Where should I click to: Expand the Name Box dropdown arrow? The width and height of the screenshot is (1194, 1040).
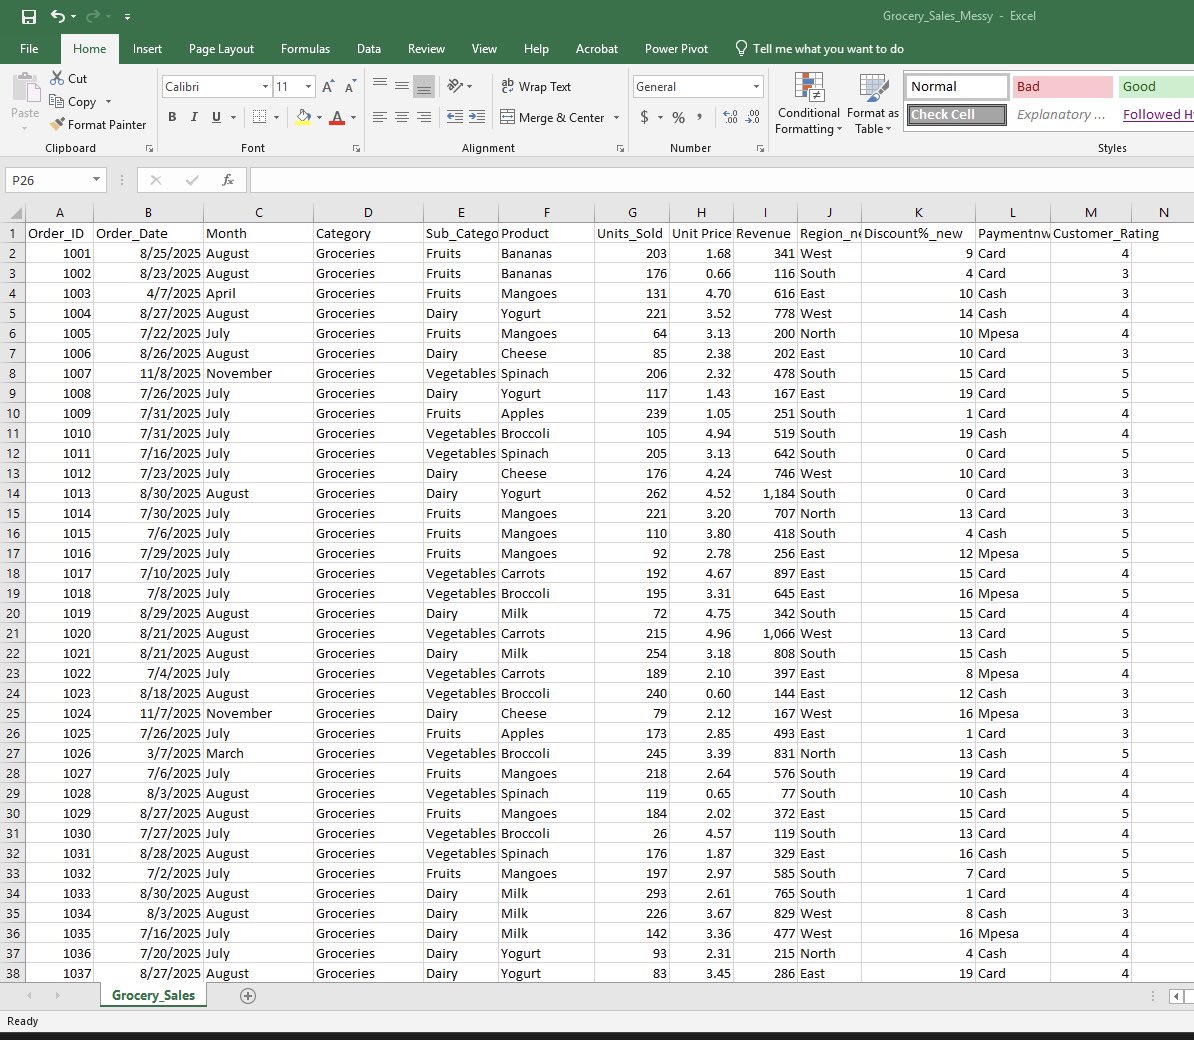coord(96,180)
